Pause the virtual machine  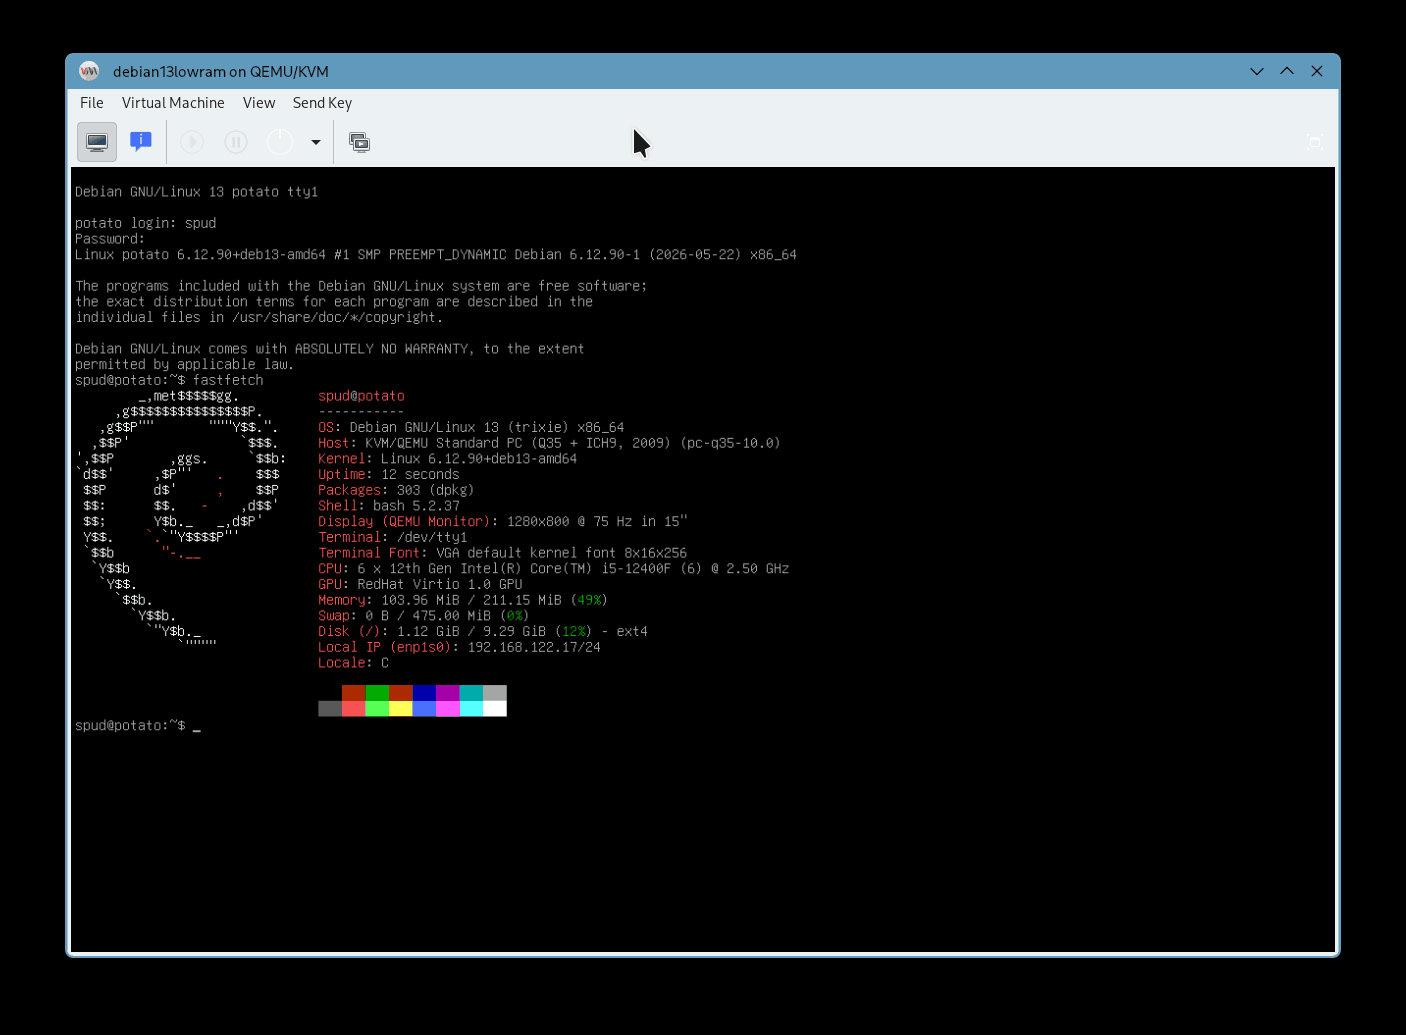(x=236, y=142)
